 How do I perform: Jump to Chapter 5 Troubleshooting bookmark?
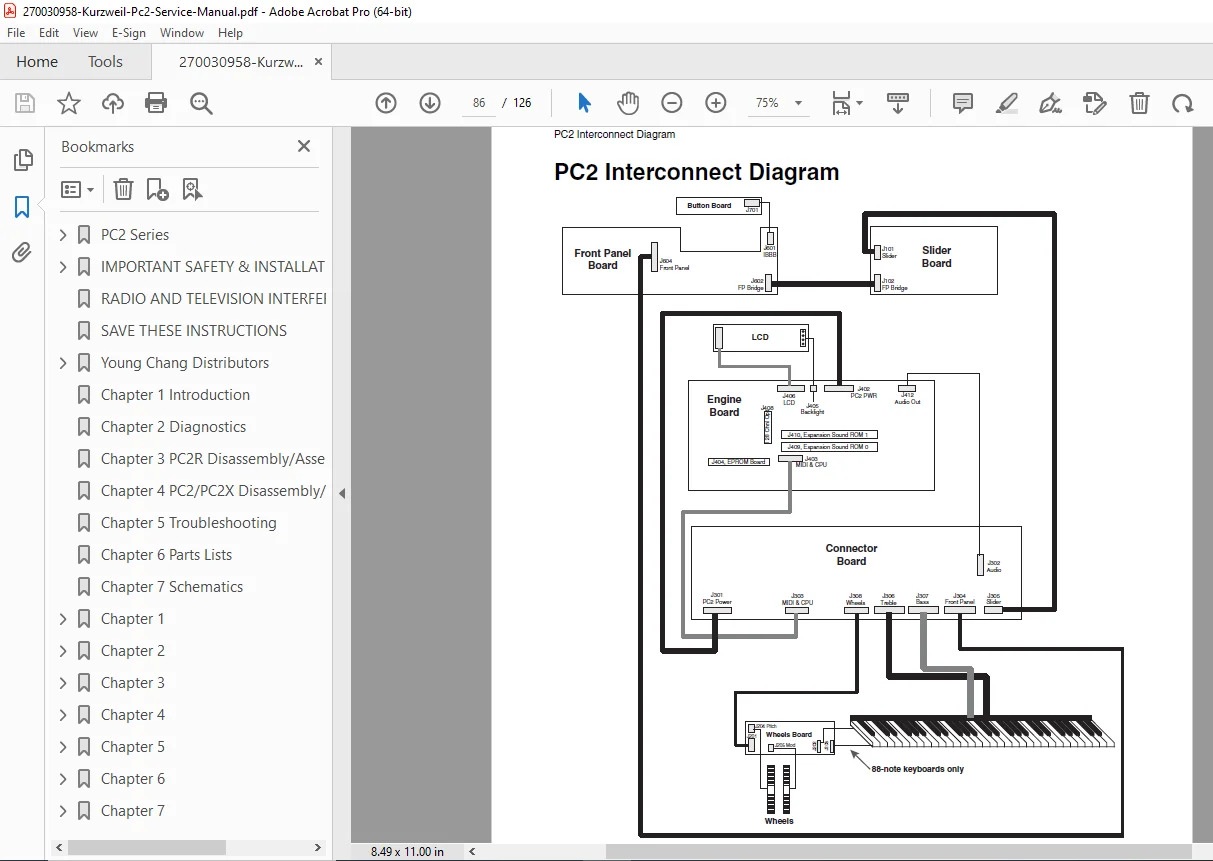[188, 523]
